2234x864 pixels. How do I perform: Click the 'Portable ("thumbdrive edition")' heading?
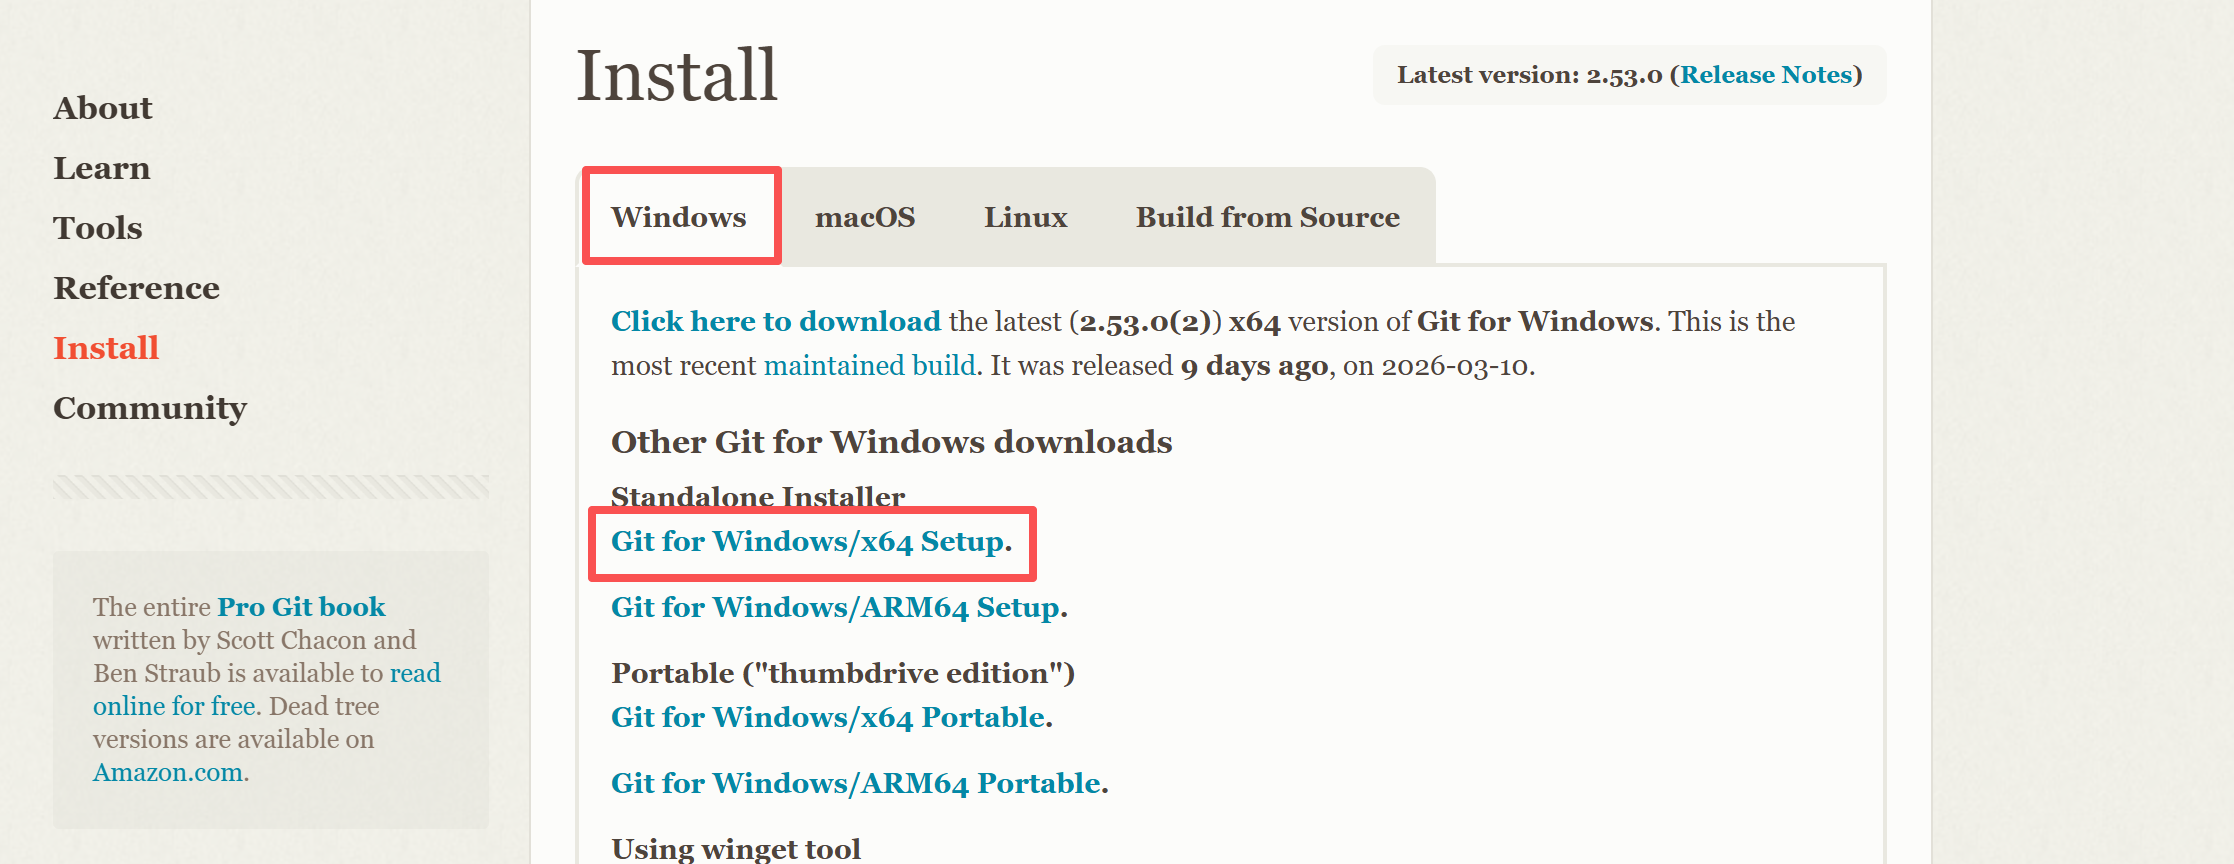[843, 673]
